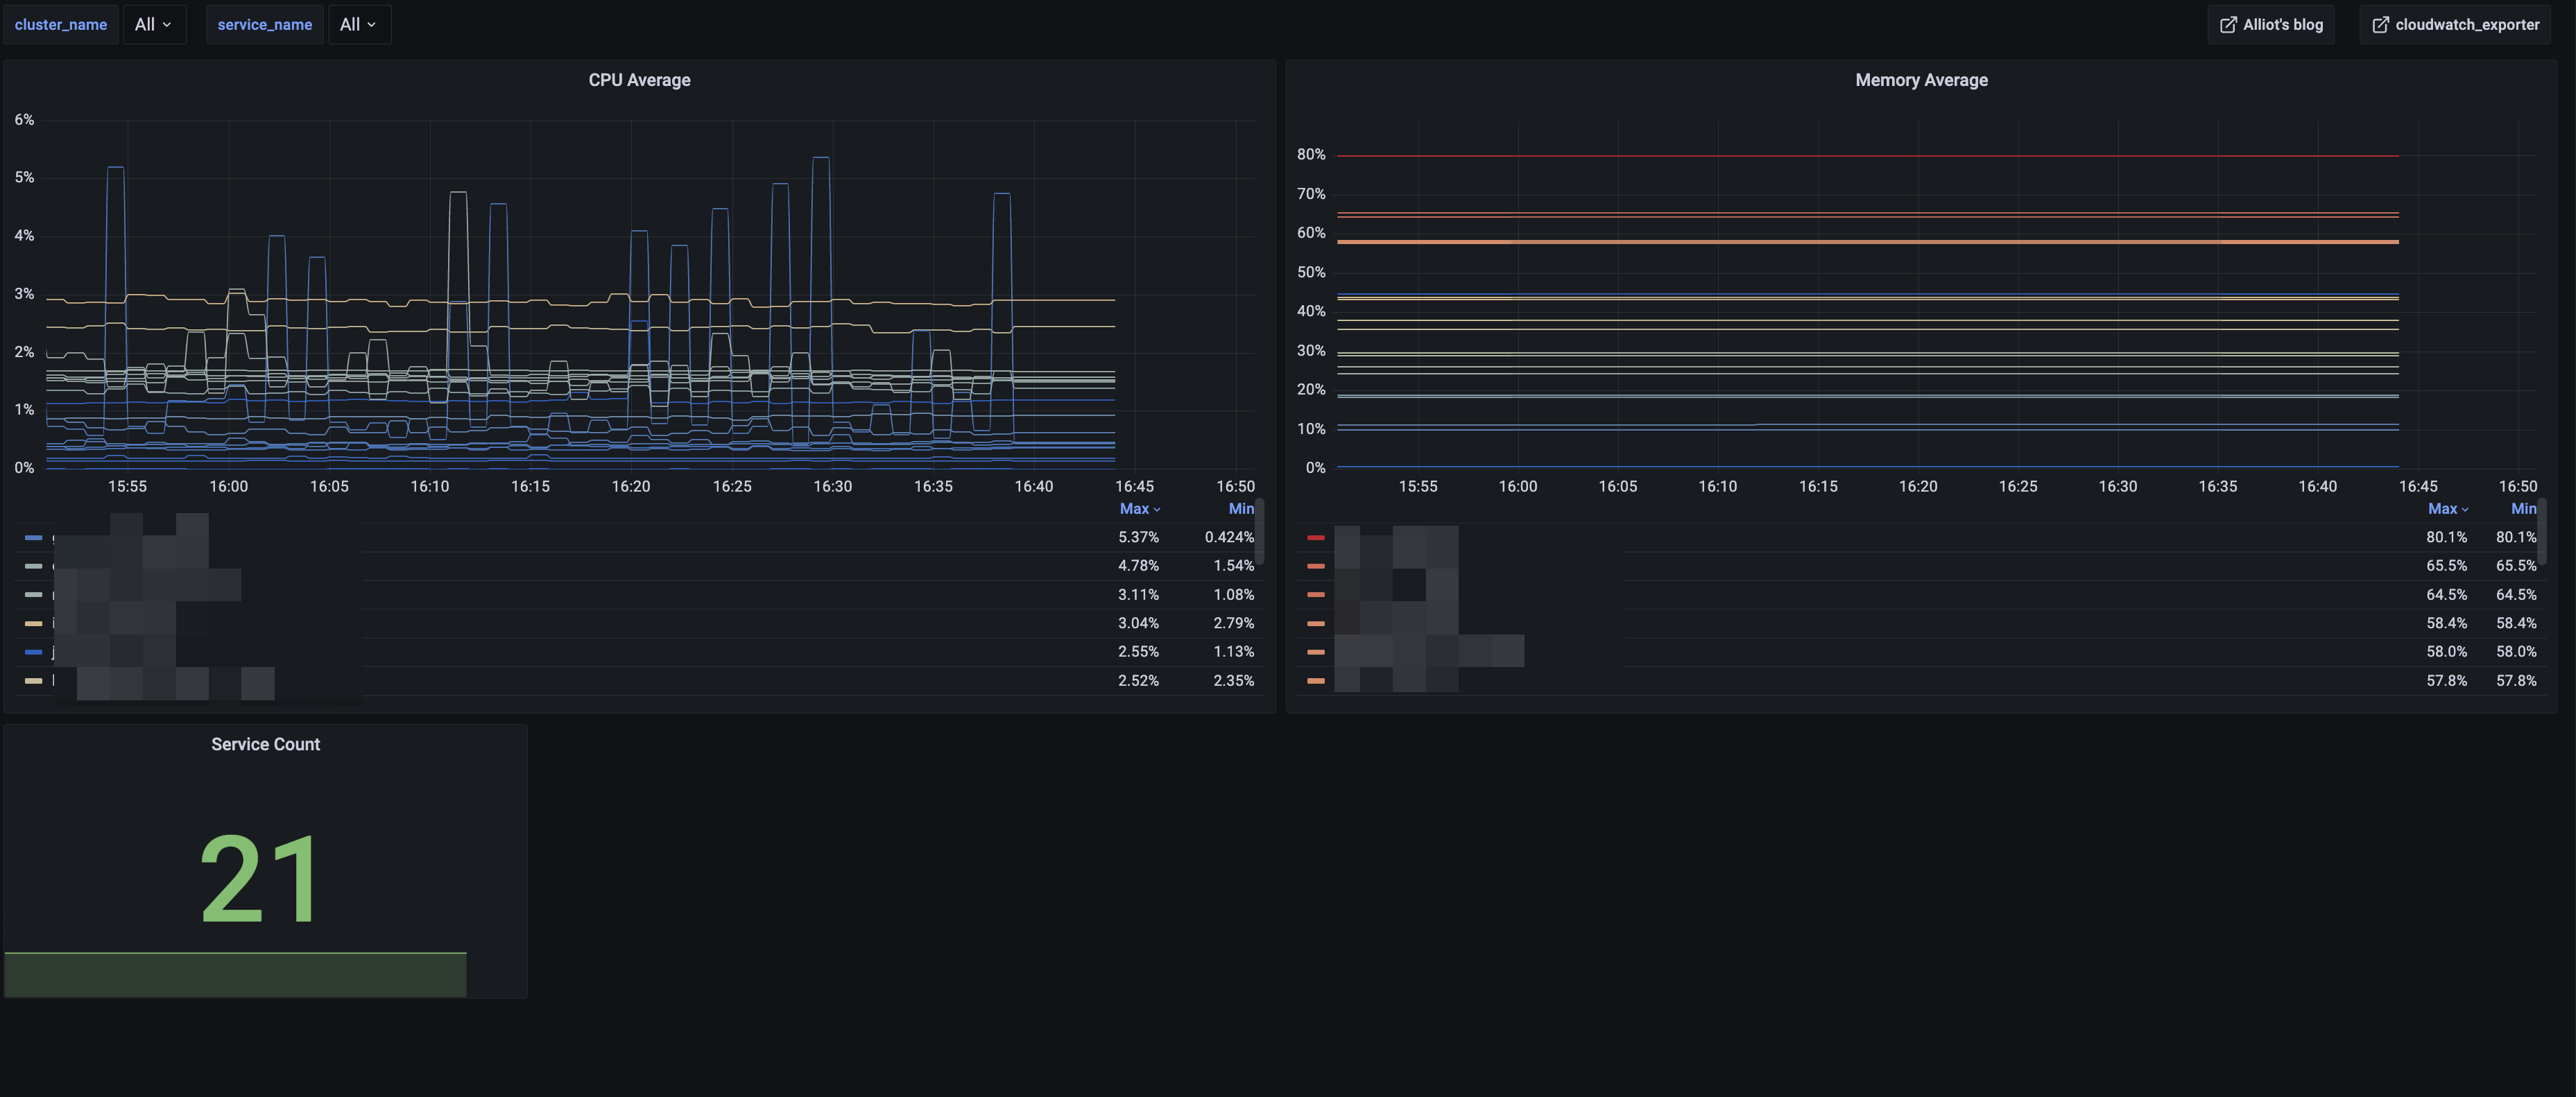Sort CPU Average legend by Min column
2576x1097 pixels.
(x=1241, y=509)
